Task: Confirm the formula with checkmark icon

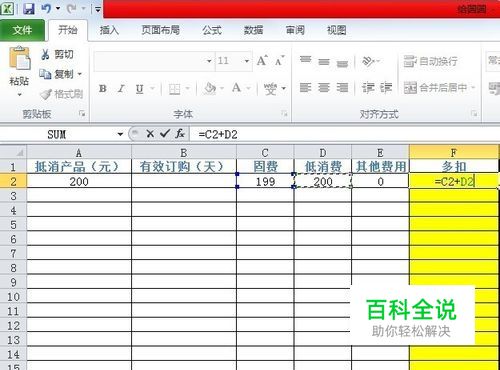Action: tap(165, 134)
